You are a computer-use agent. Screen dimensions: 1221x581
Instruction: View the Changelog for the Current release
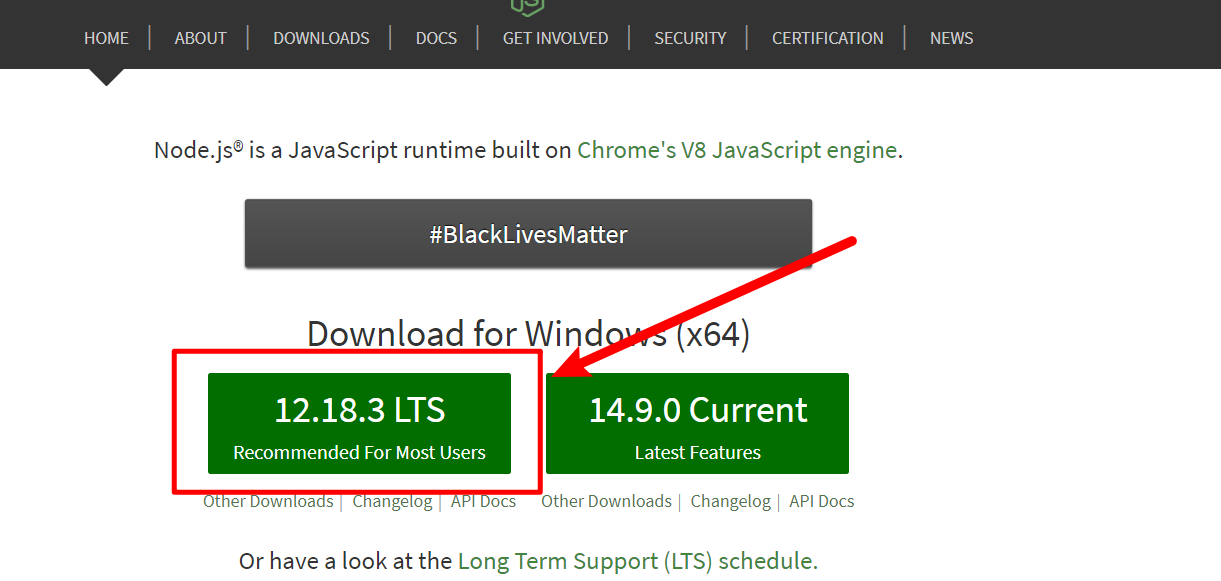(730, 501)
